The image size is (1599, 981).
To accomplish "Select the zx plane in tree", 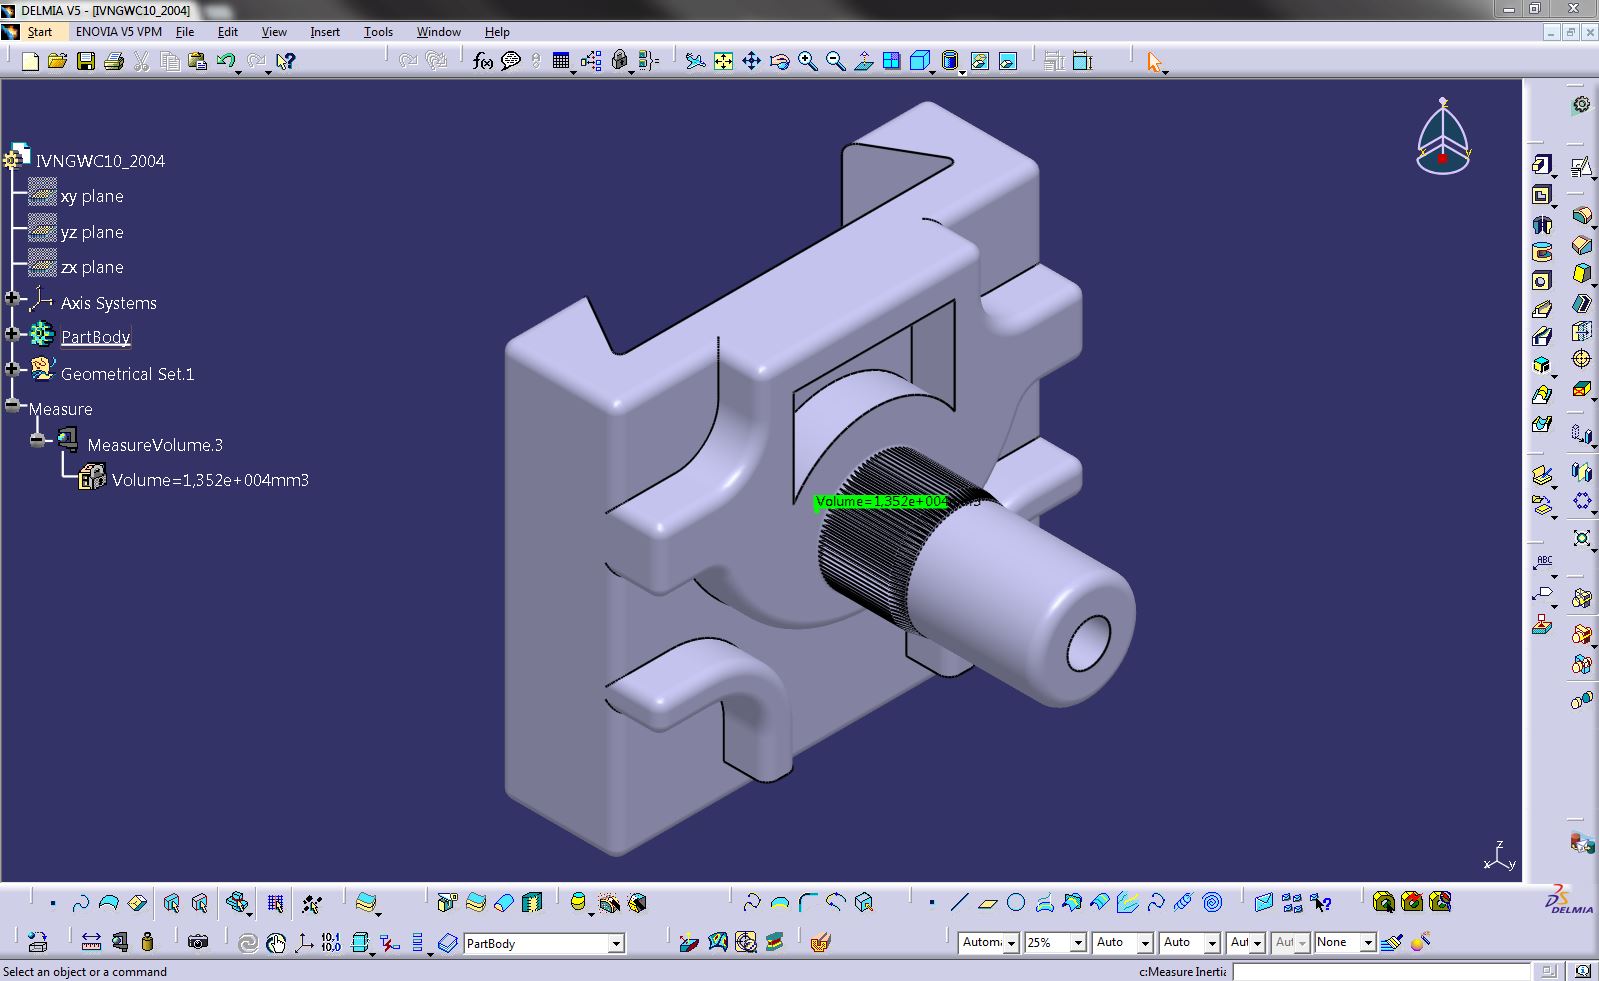I will tap(92, 267).
